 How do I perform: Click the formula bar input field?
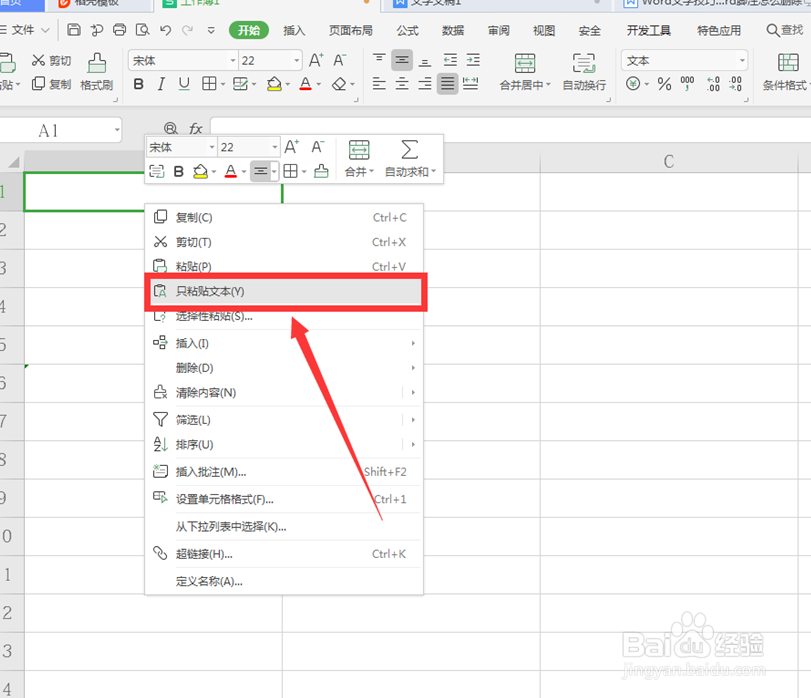510,130
